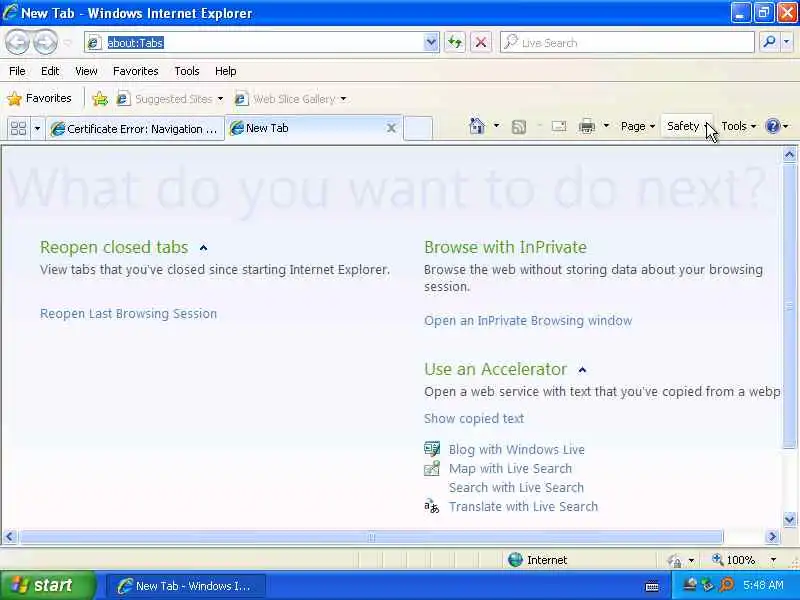800x600 pixels.
Task: Open the Safety command menu
Action: pyautogui.click(x=687, y=126)
